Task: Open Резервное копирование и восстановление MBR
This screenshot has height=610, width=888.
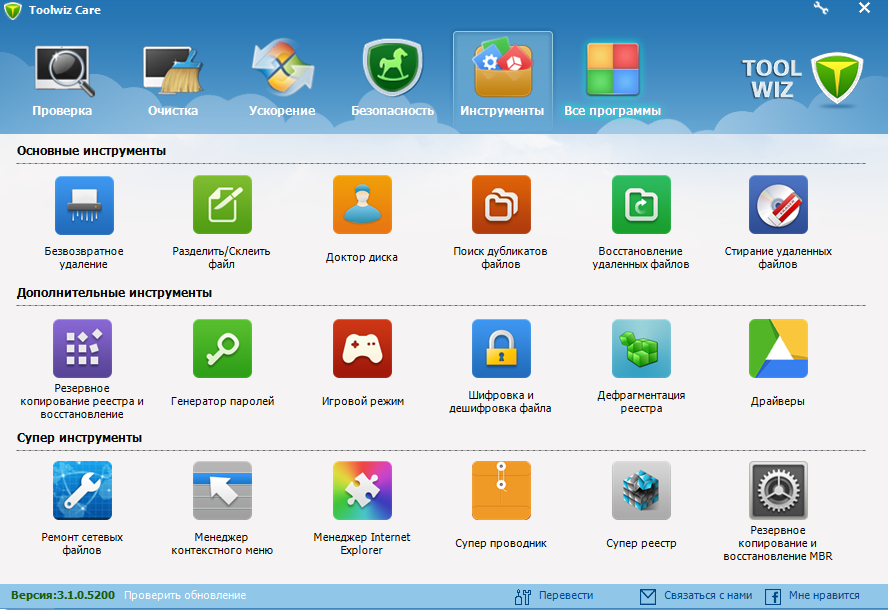Action: (x=778, y=491)
